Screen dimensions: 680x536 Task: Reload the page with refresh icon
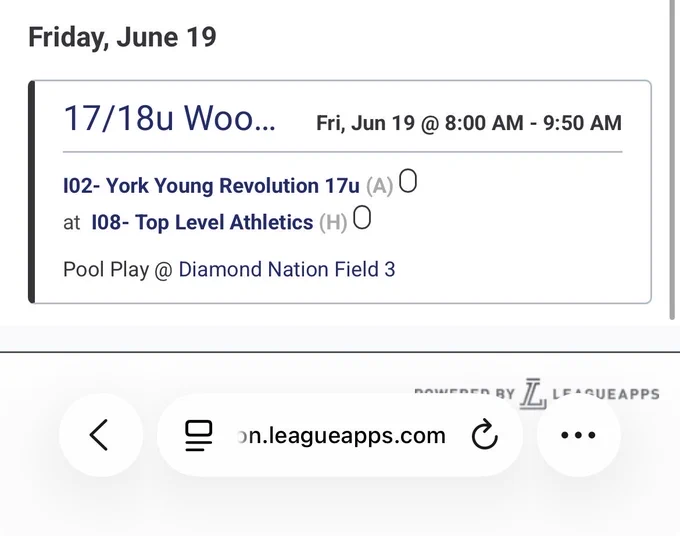[484, 434]
